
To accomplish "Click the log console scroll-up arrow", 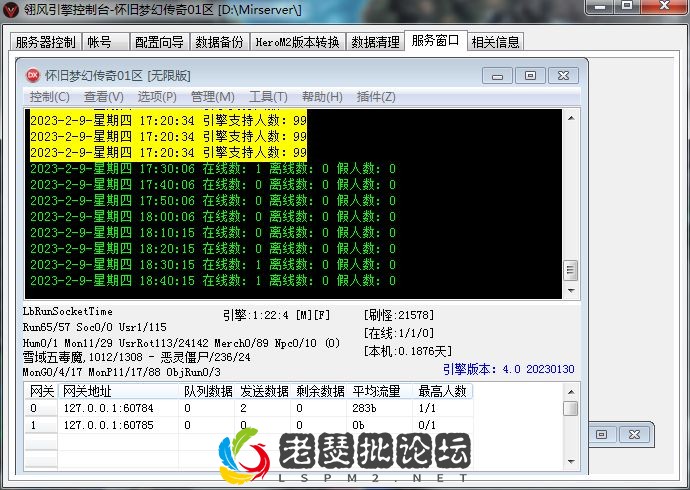I will (571, 118).
